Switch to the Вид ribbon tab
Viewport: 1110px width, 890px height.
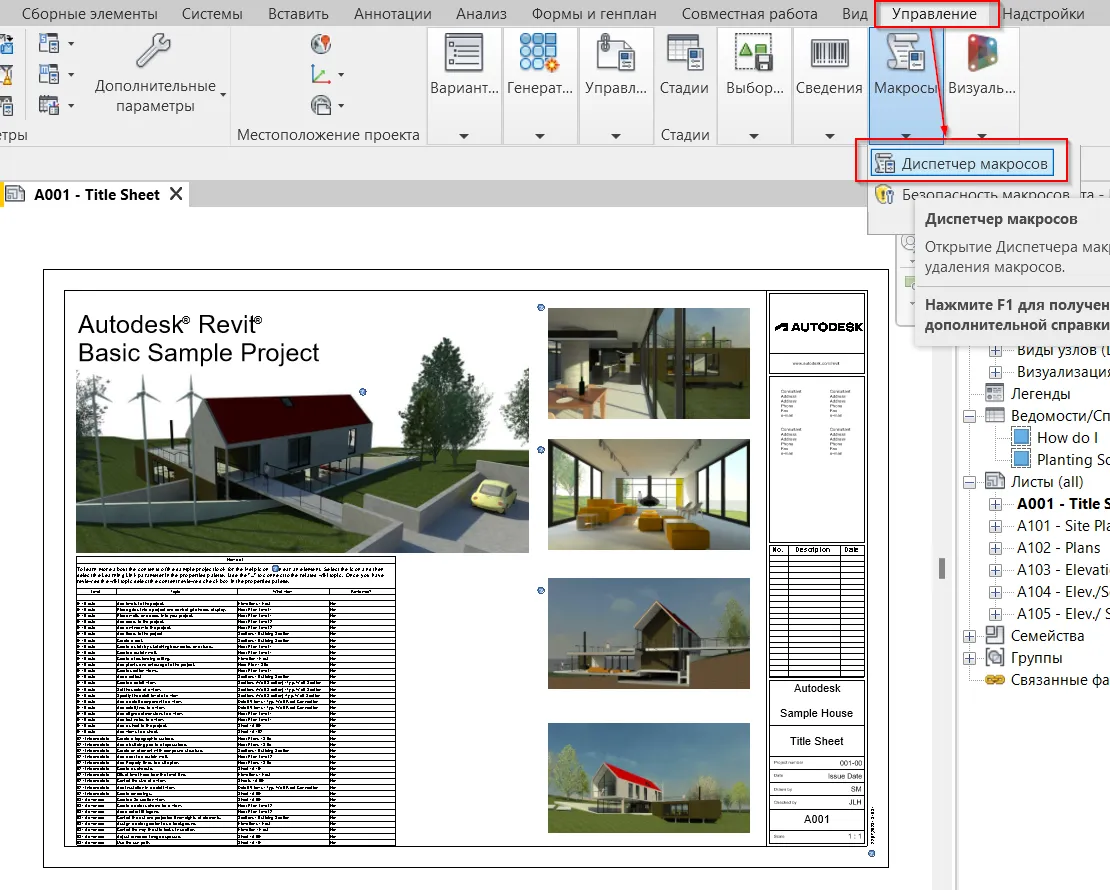pos(854,13)
